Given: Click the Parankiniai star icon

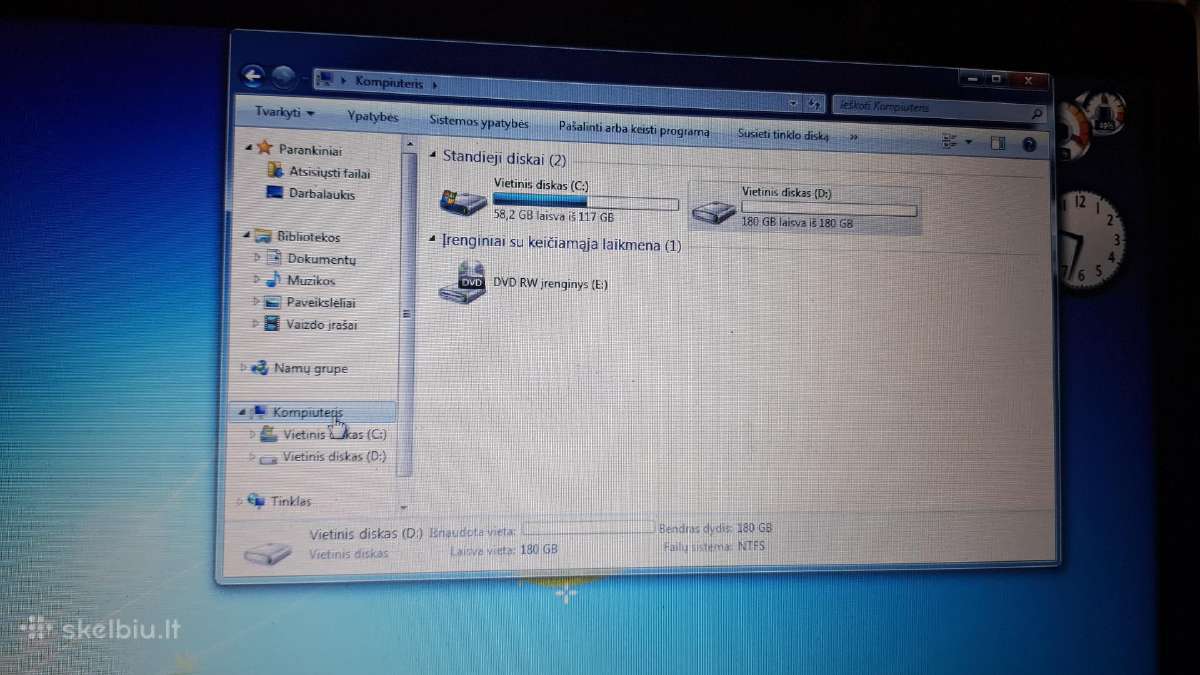Looking at the screenshot, I should point(264,148).
